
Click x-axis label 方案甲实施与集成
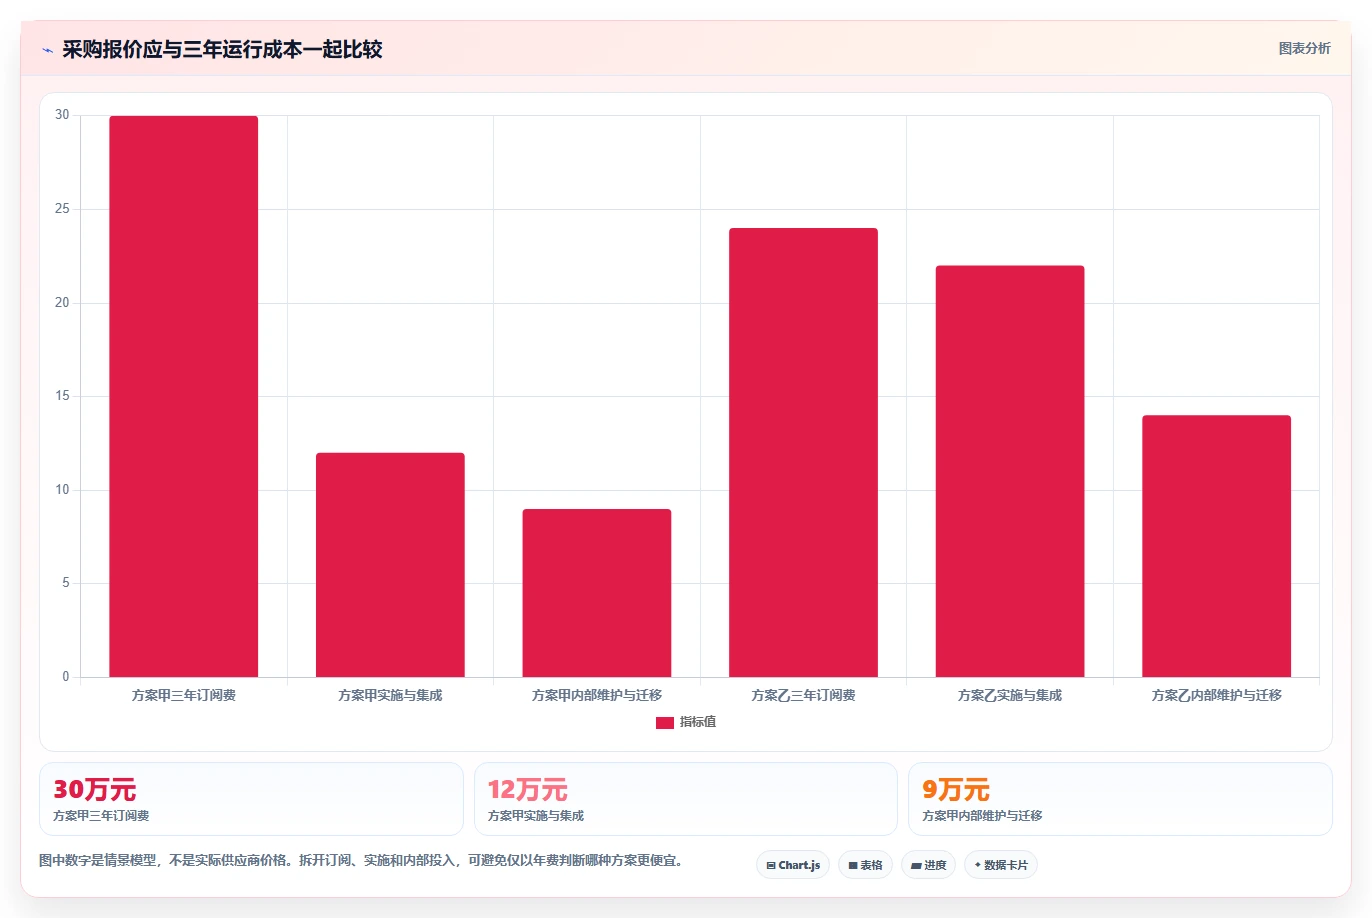click(x=390, y=695)
